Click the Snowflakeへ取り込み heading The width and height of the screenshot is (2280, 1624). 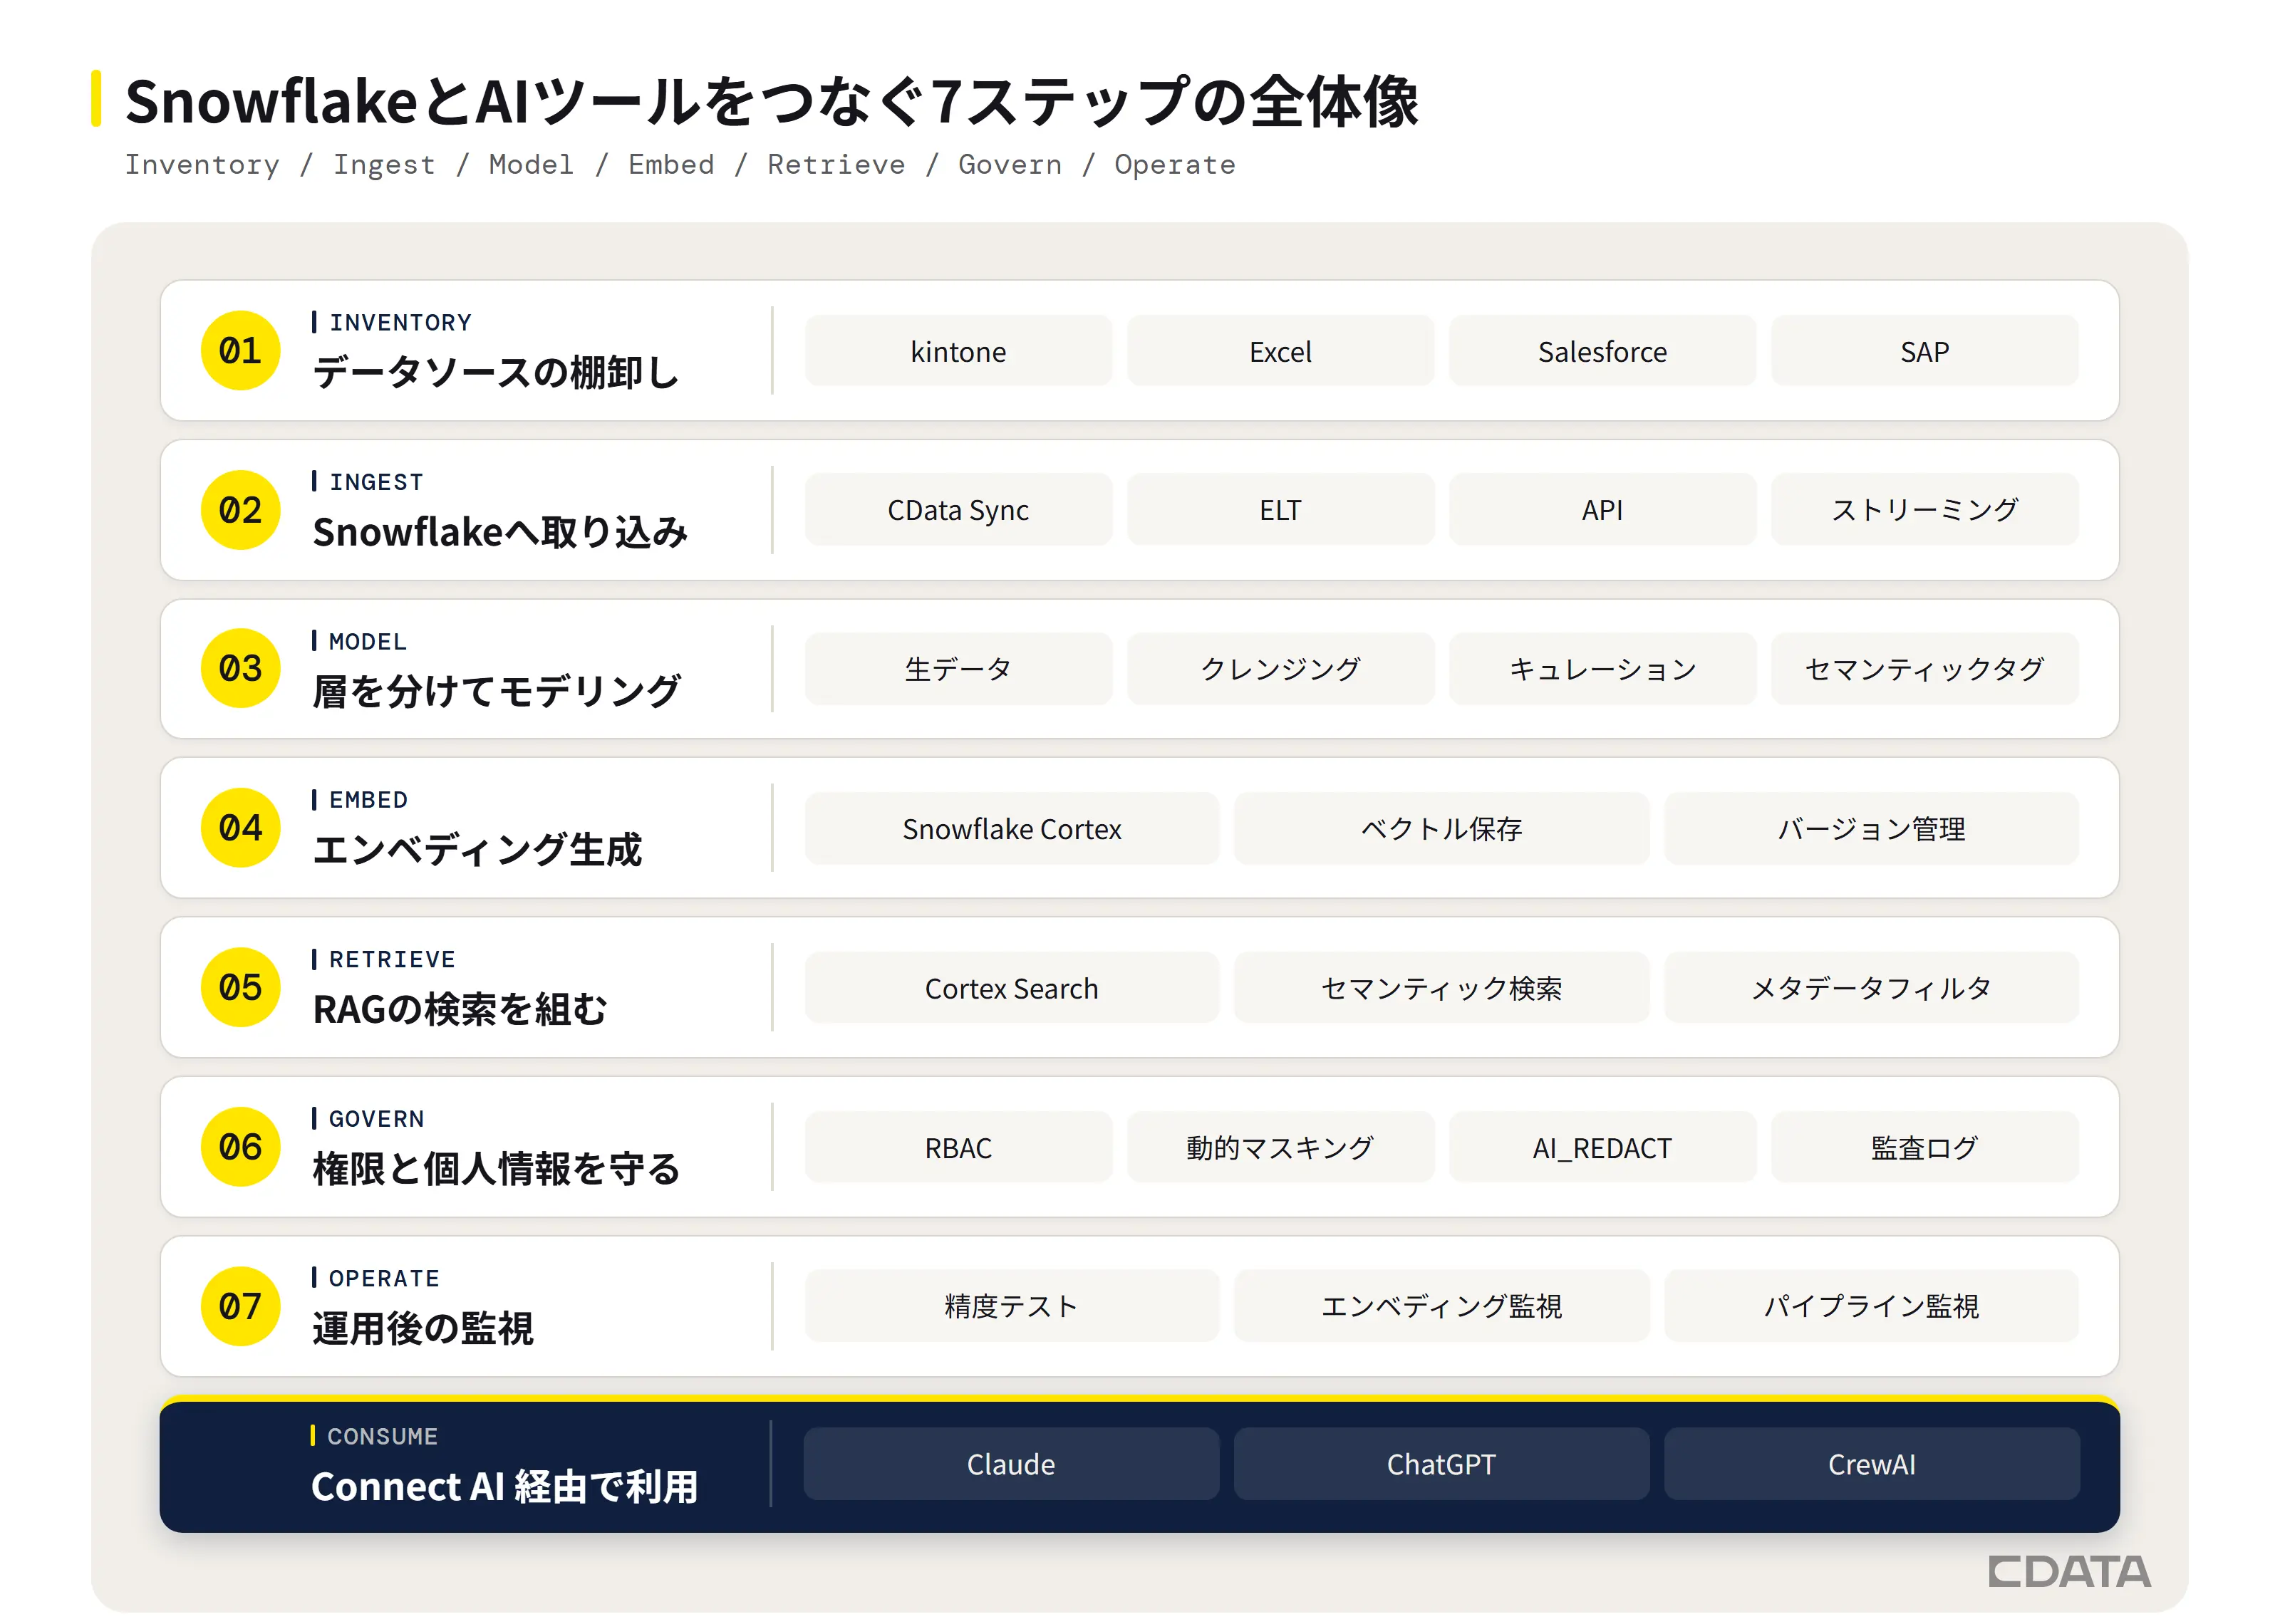pos(500,532)
